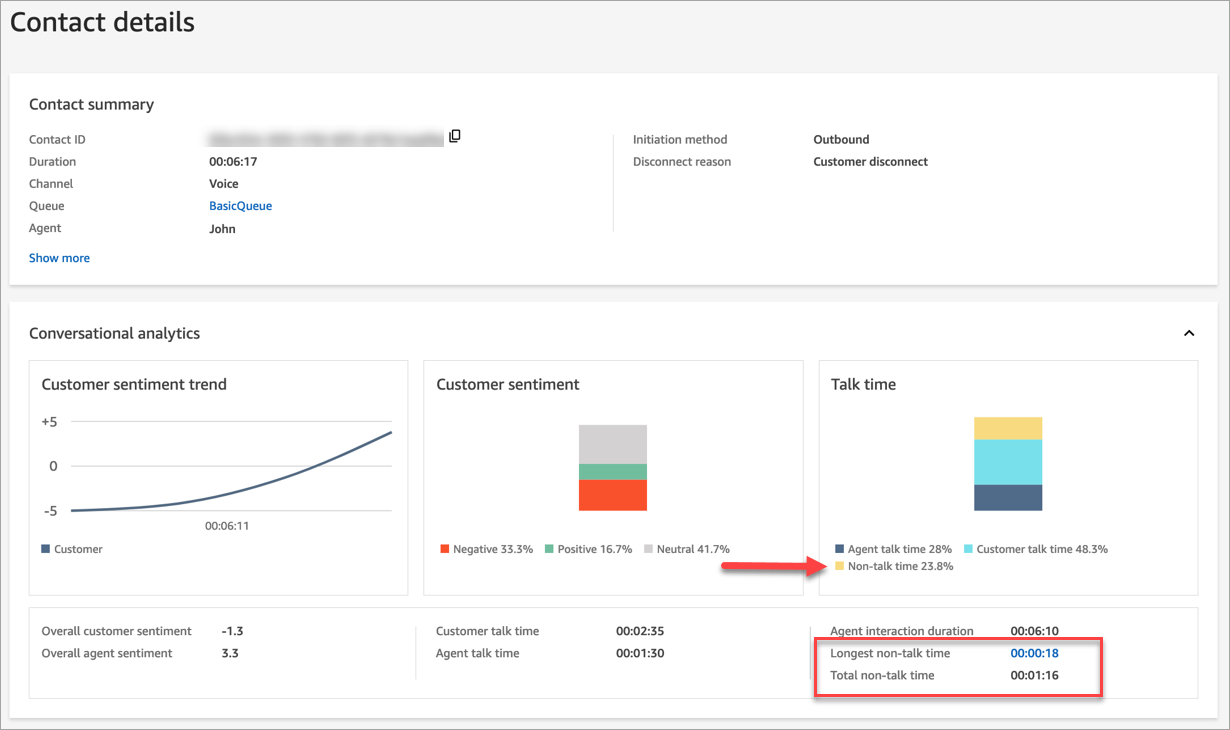Collapse the Conversational analytics section
This screenshot has height=730, width=1230.
click(1189, 333)
